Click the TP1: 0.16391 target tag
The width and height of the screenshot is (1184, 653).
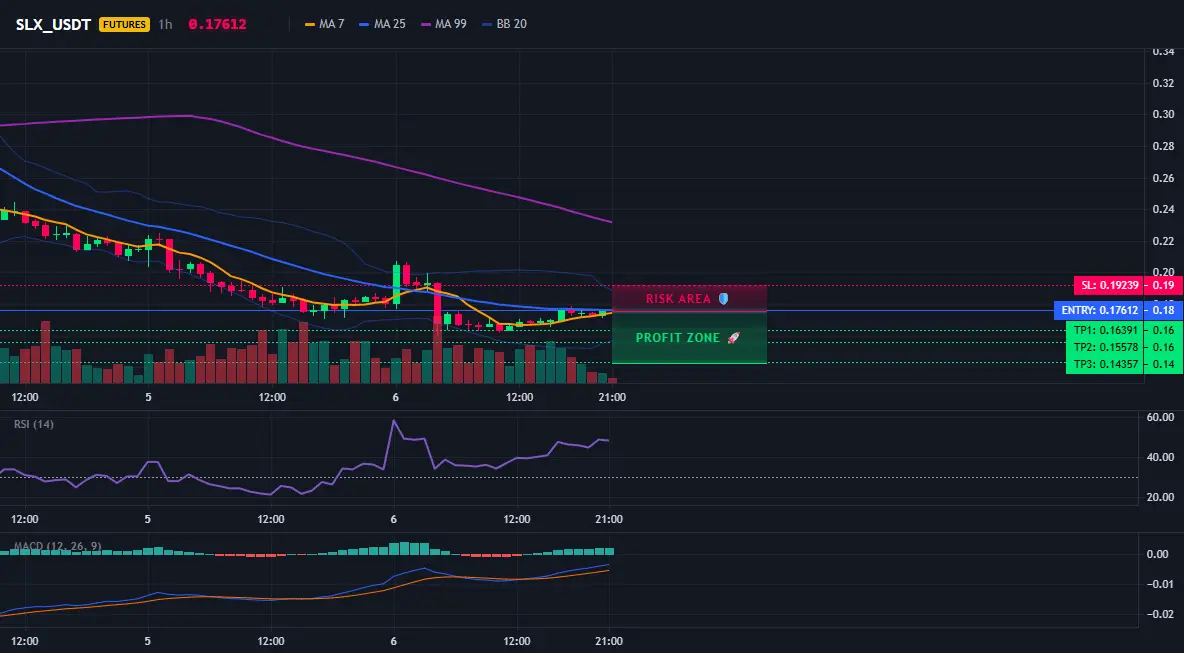click(x=1107, y=330)
